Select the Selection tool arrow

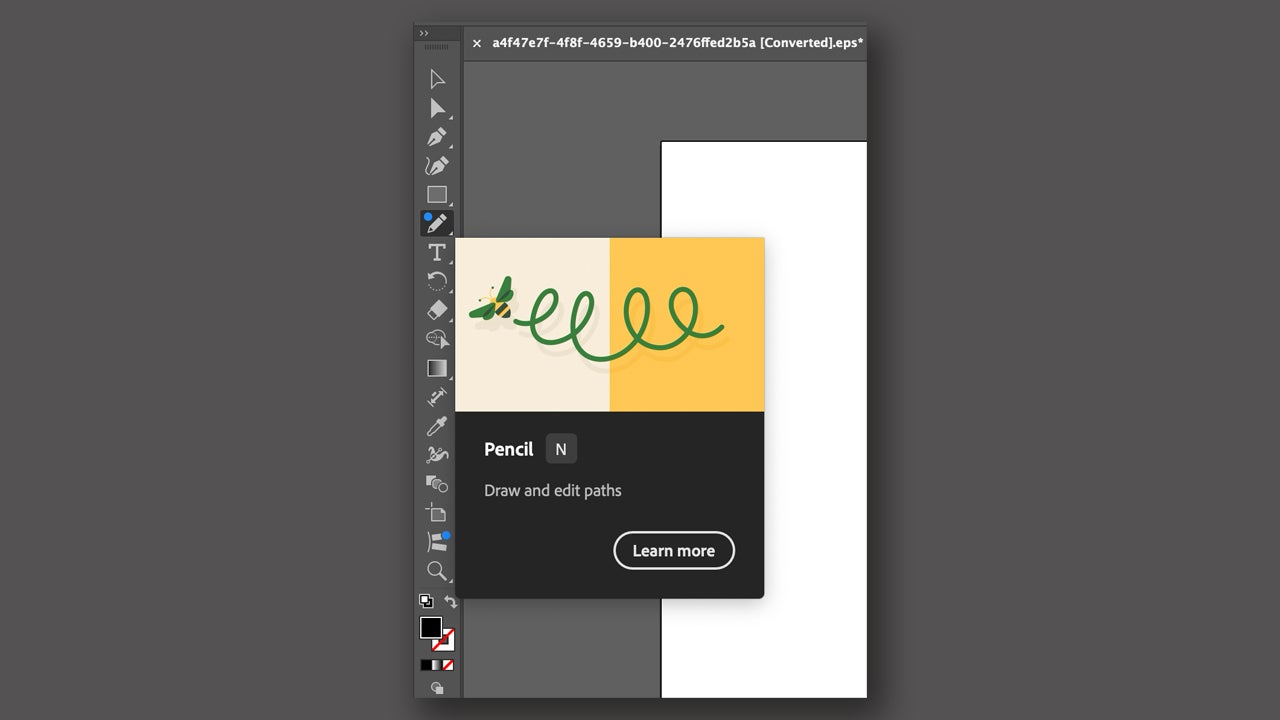coord(437,79)
